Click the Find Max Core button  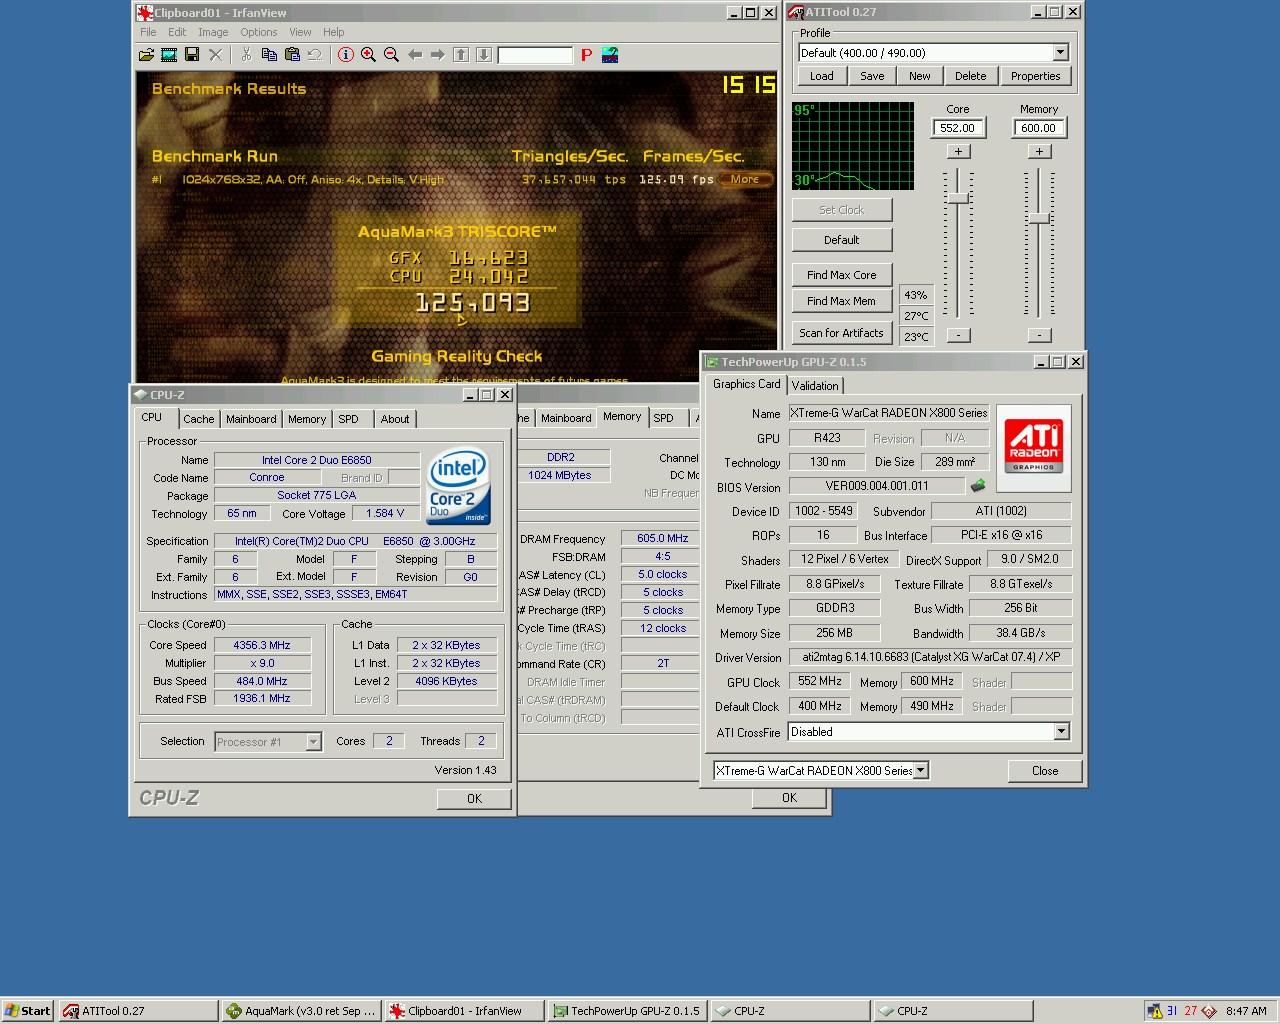[842, 275]
